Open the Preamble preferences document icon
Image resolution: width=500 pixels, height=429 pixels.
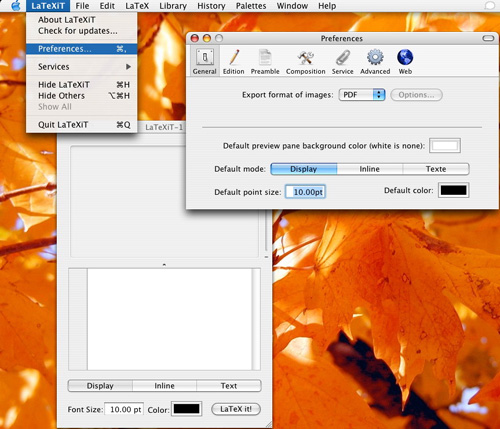(265, 57)
